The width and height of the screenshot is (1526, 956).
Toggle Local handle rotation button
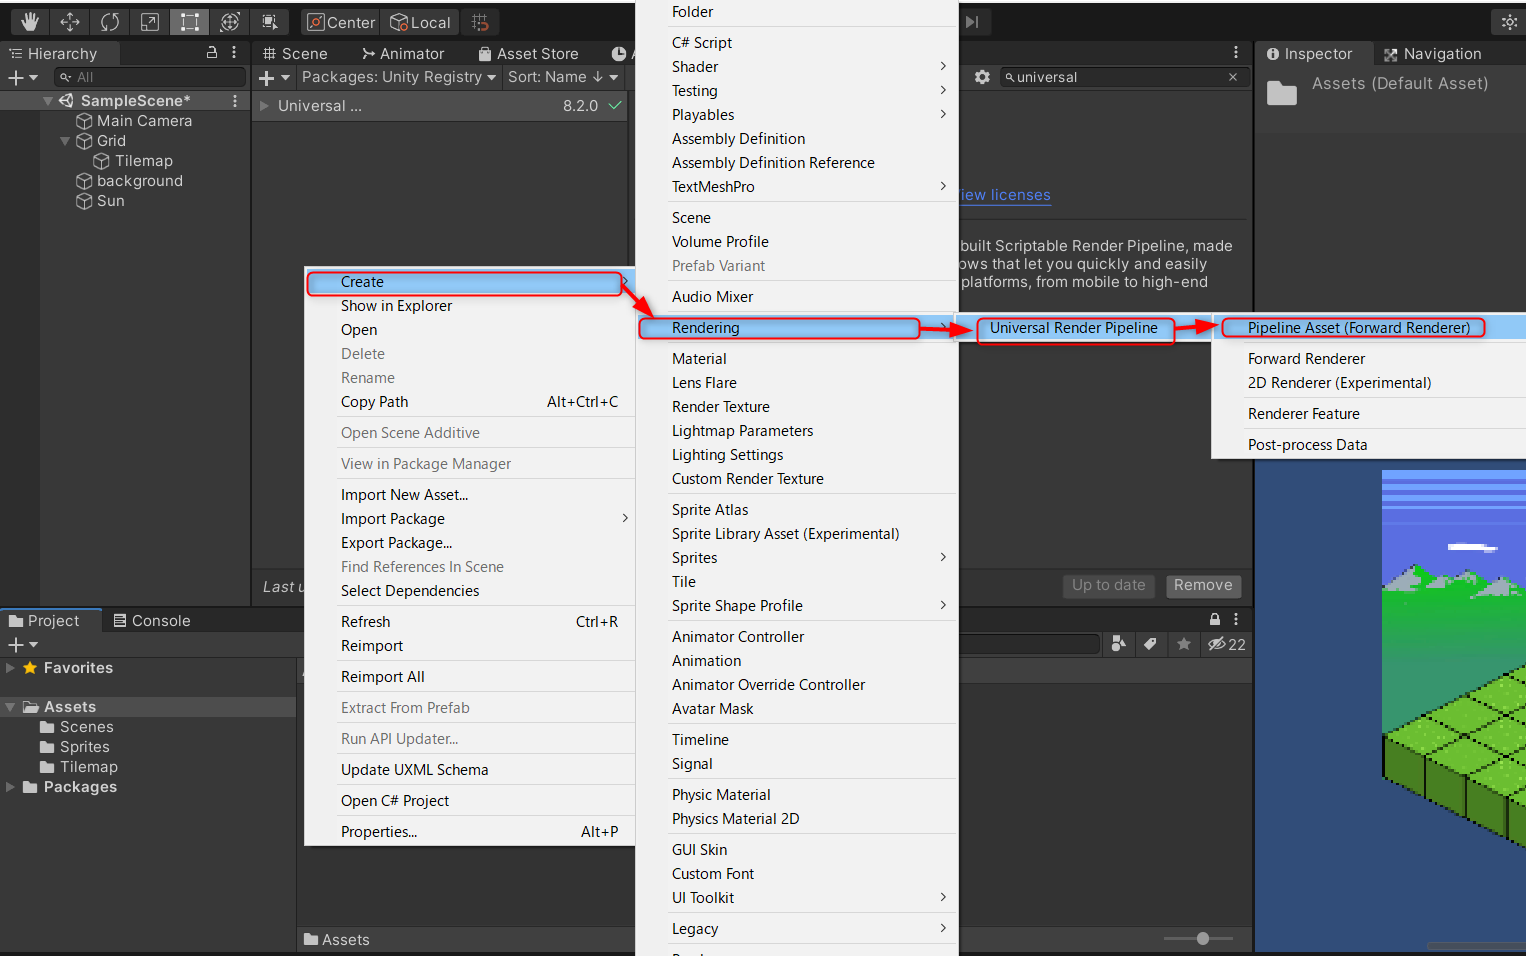420,22
